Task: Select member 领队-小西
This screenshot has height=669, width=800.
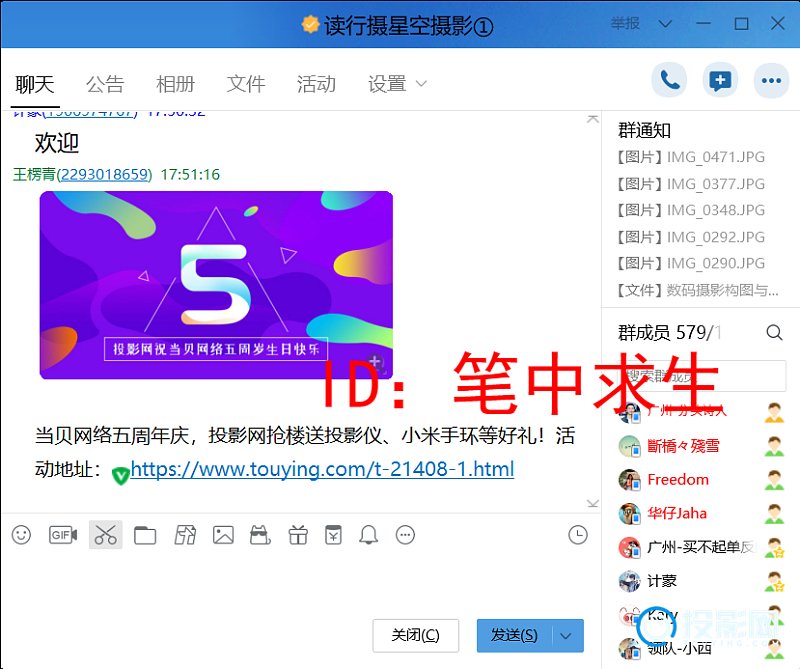Action: 702,649
